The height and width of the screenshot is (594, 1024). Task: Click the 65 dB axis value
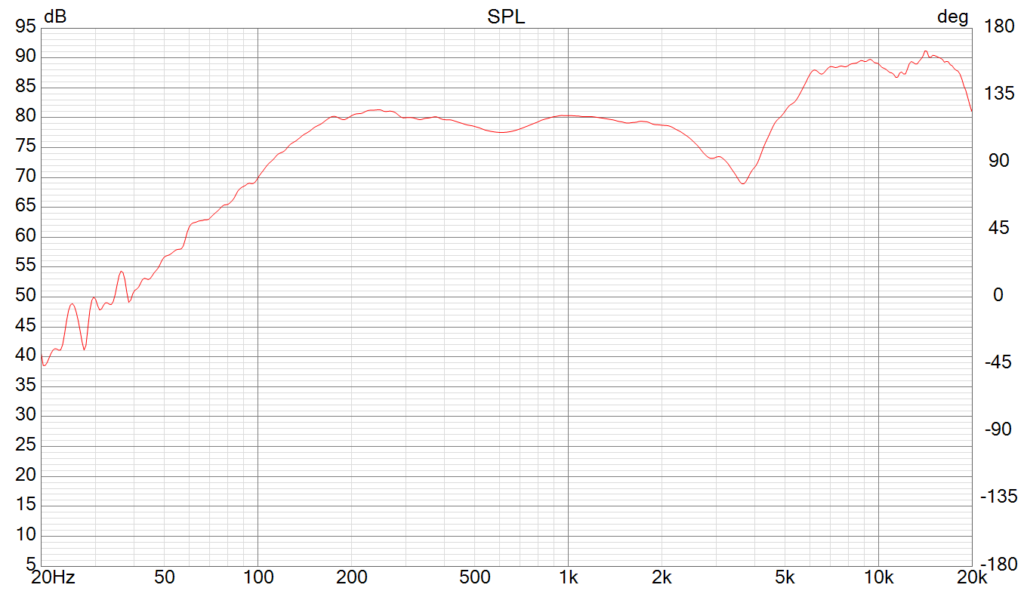click(25, 205)
